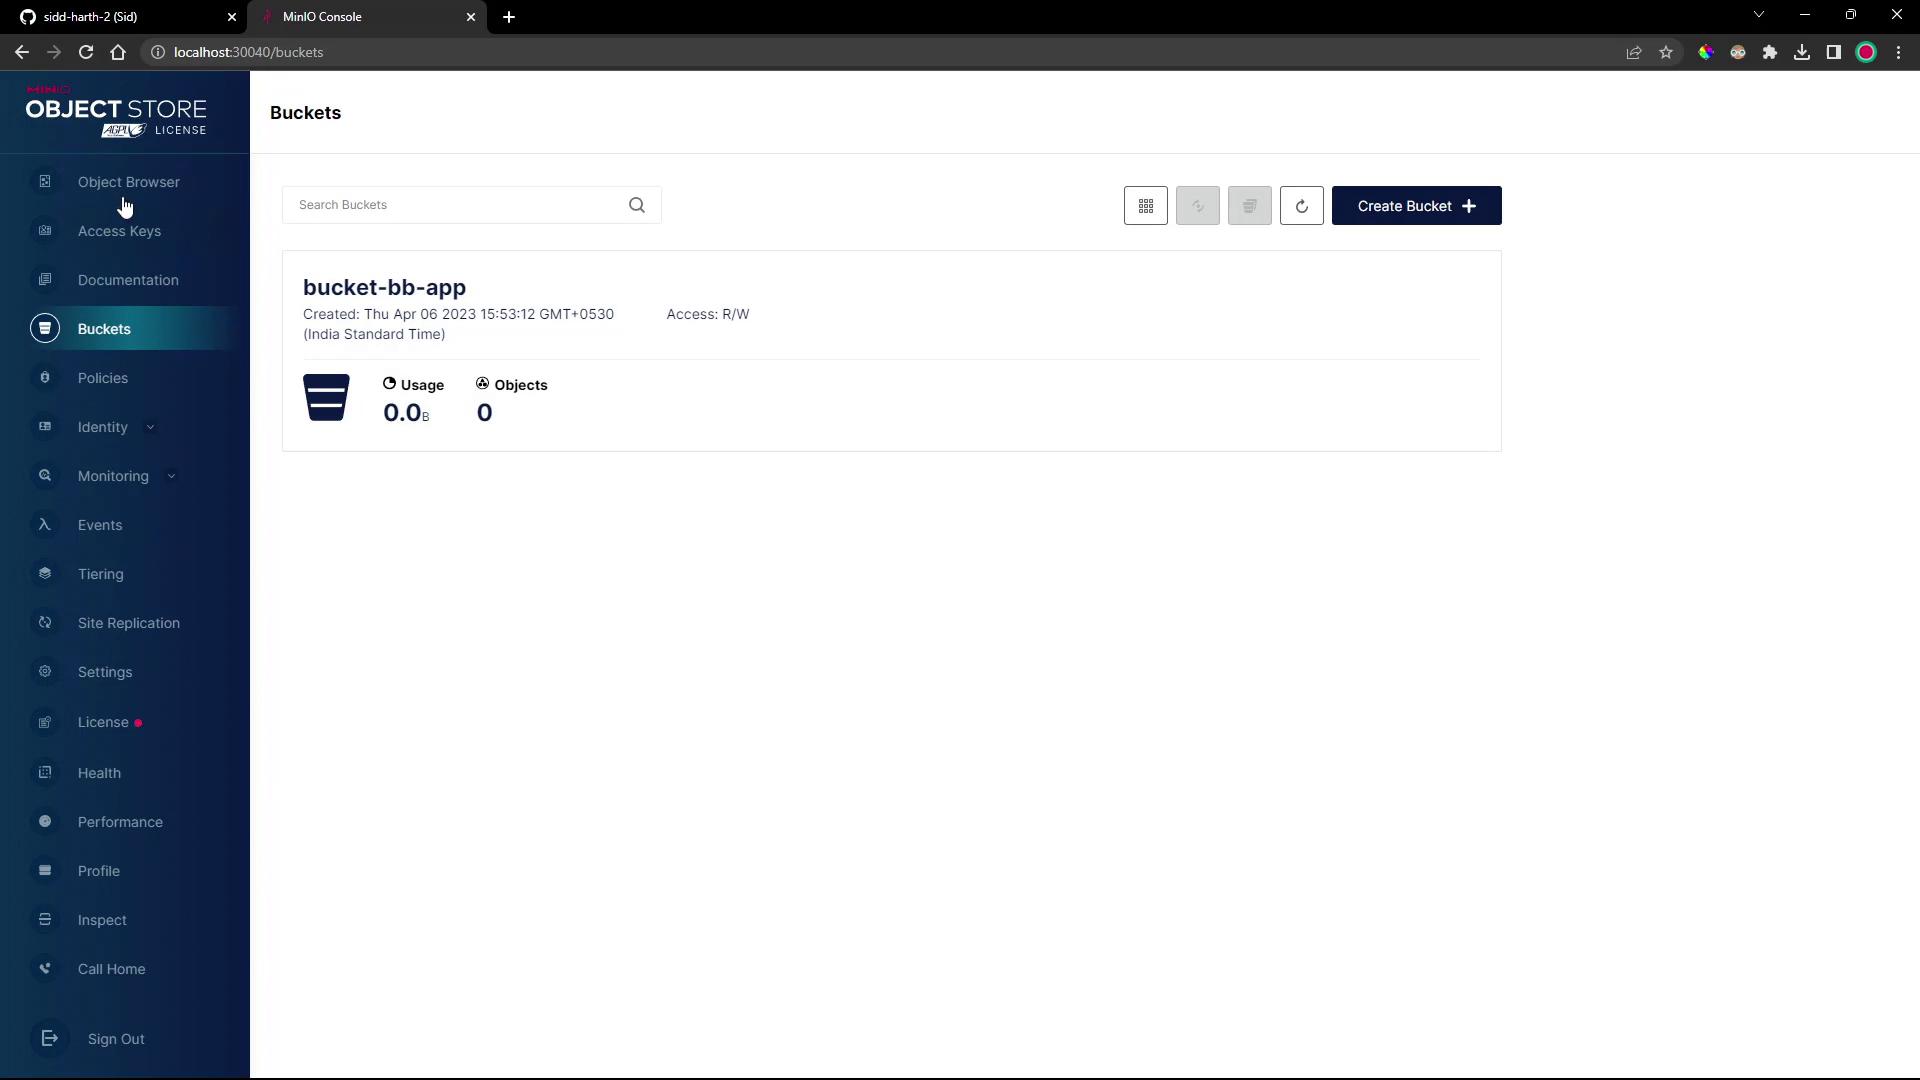Click the select multiple buckets grid icon
The width and height of the screenshot is (1920, 1080).
pos(1146,206)
